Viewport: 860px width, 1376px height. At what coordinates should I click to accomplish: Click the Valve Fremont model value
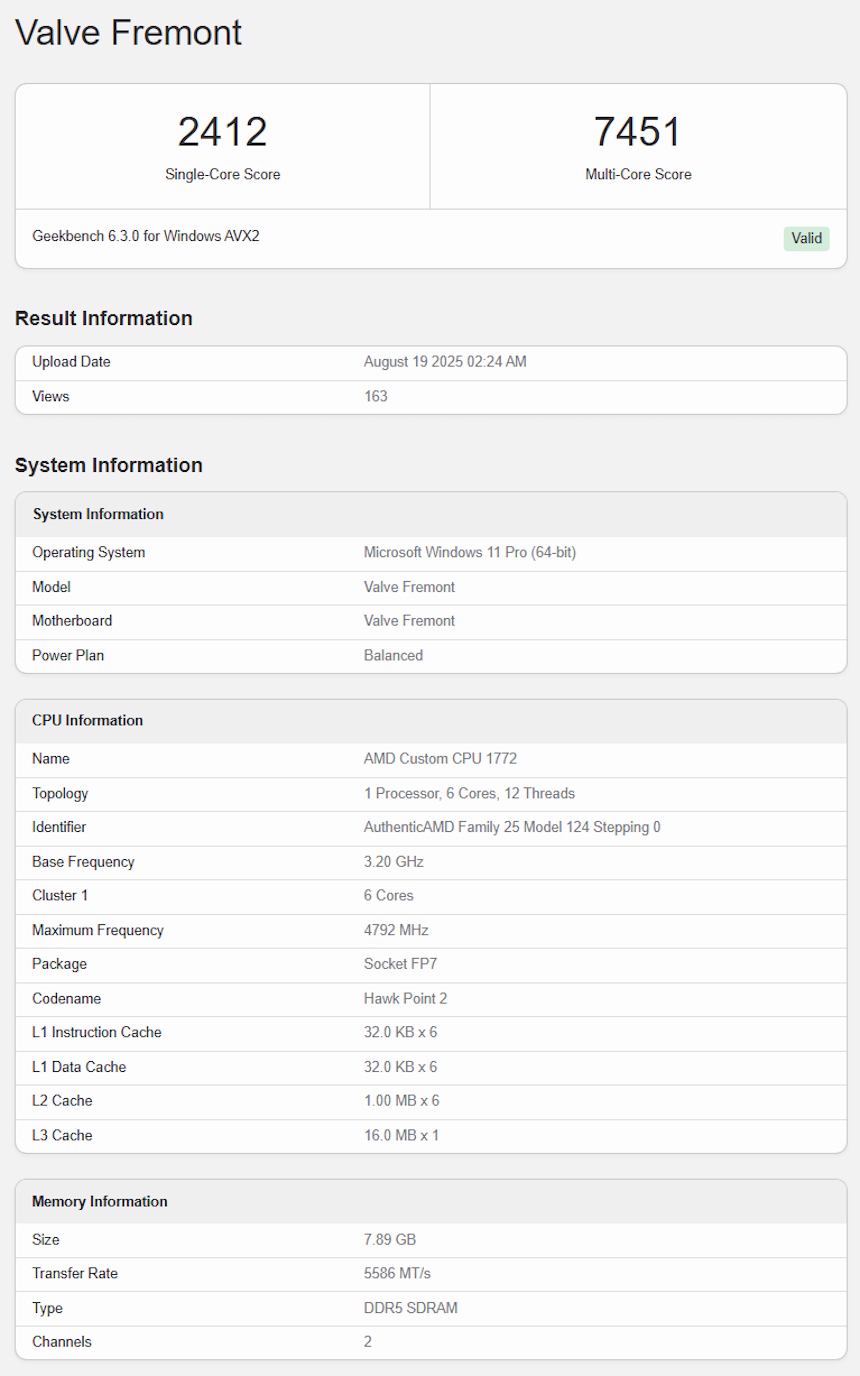[x=408, y=587]
